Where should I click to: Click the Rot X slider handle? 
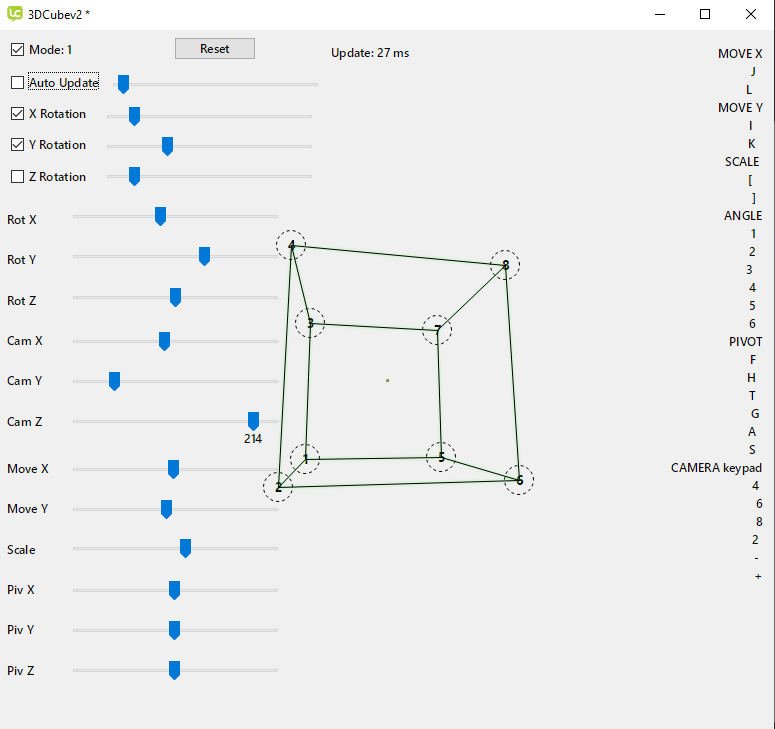pos(160,216)
